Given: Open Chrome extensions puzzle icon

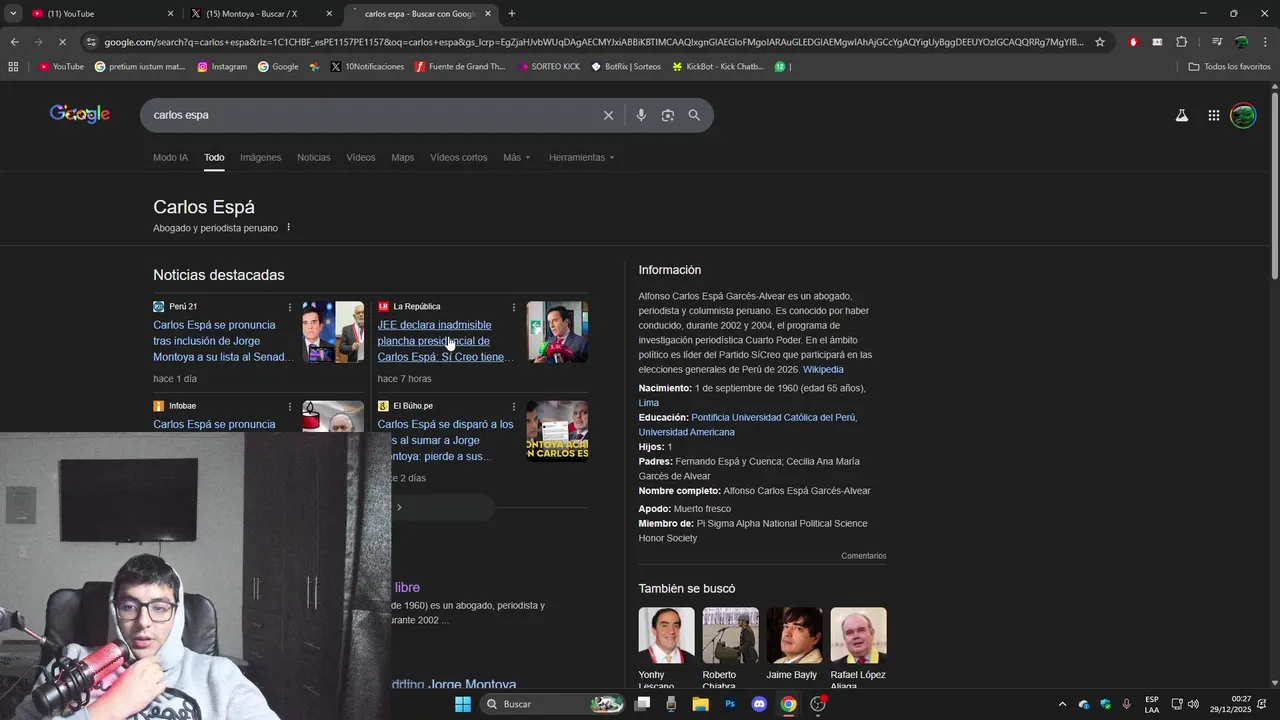Looking at the screenshot, I should 1182,42.
